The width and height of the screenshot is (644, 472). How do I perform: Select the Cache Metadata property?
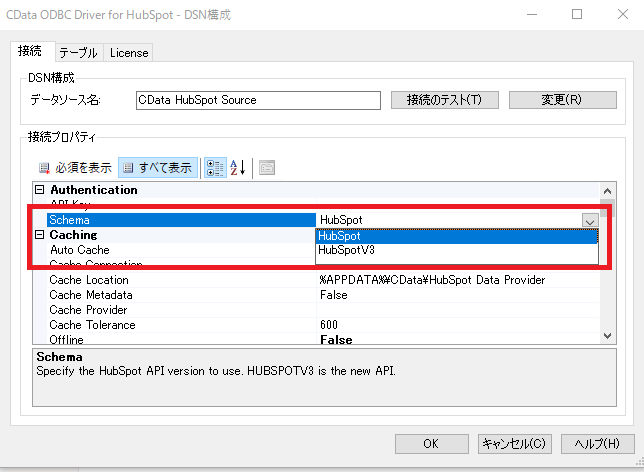(x=181, y=295)
